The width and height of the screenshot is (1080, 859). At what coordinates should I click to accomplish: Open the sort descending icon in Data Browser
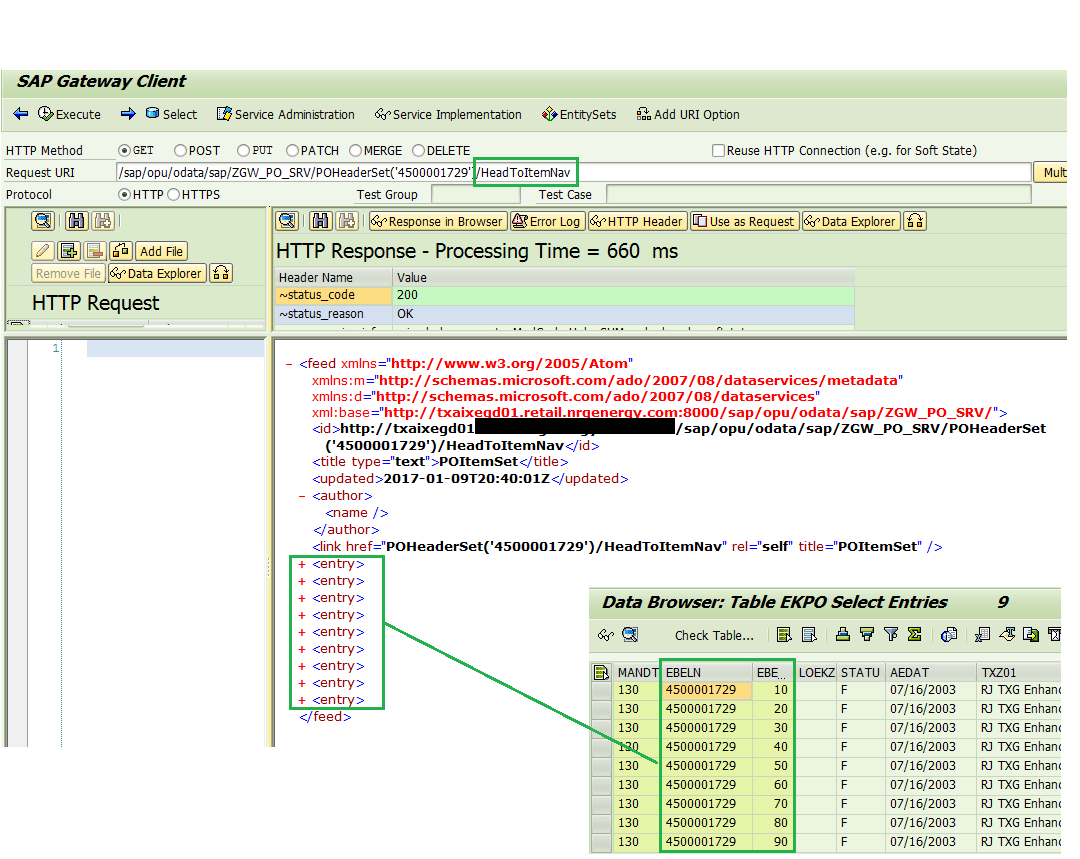point(869,634)
